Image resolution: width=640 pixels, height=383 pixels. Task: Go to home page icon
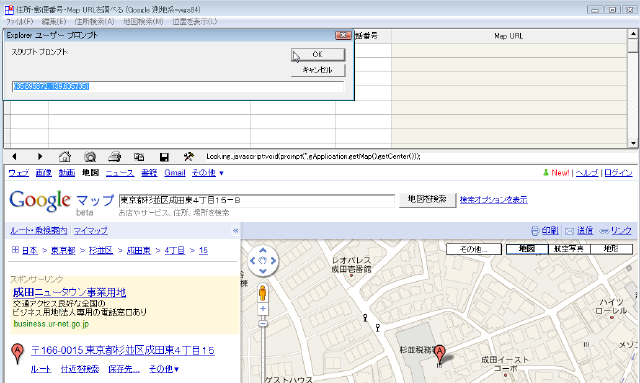65,156
